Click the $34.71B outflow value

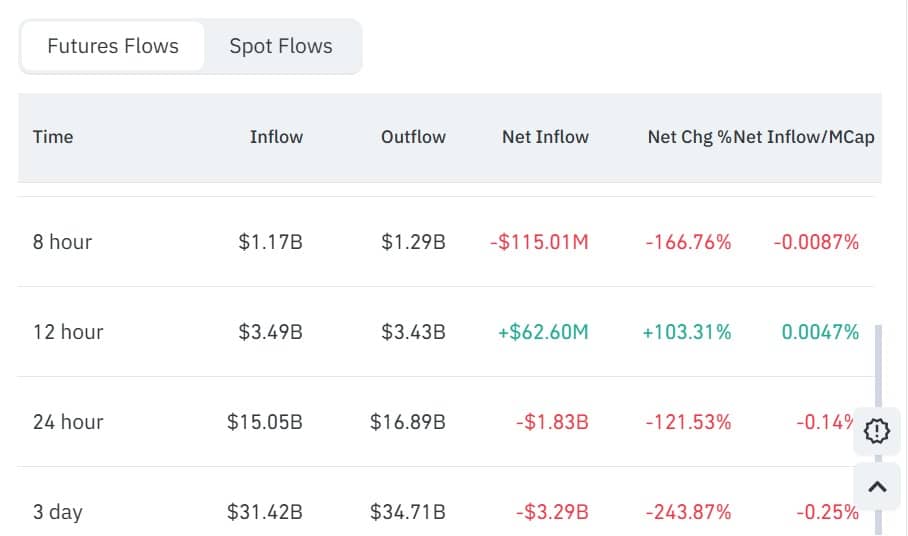[407, 511]
